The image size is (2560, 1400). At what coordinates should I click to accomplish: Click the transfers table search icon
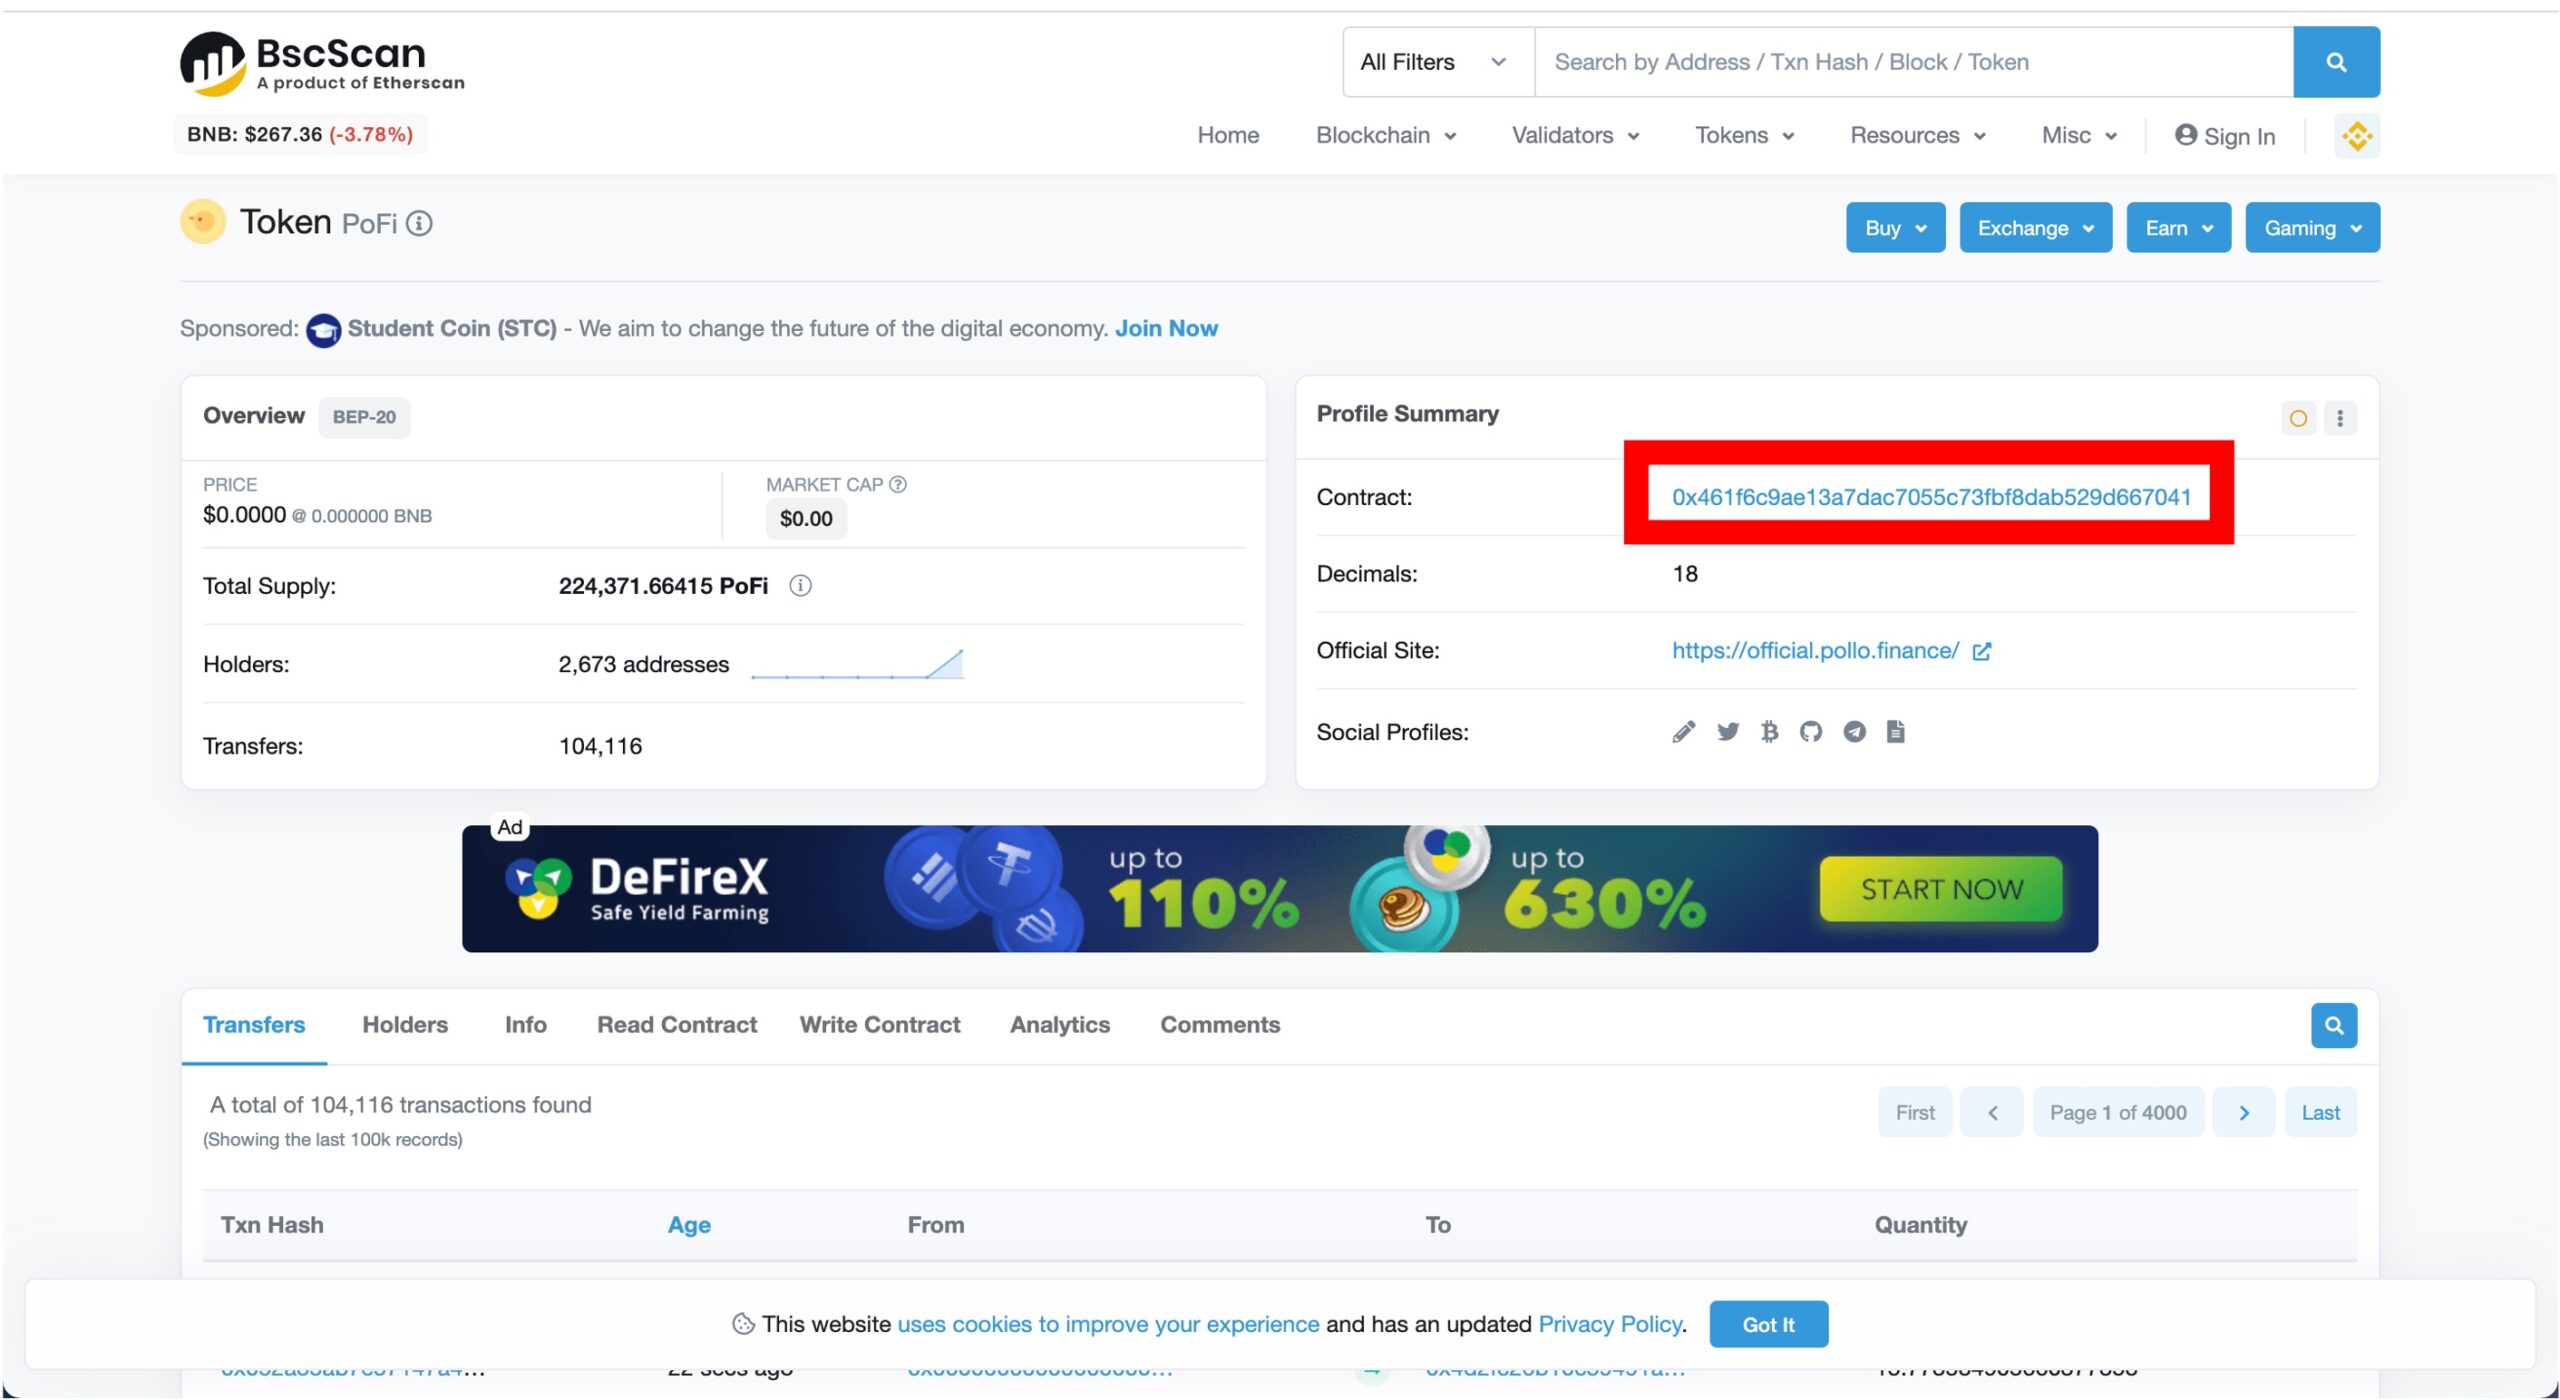2333,1026
